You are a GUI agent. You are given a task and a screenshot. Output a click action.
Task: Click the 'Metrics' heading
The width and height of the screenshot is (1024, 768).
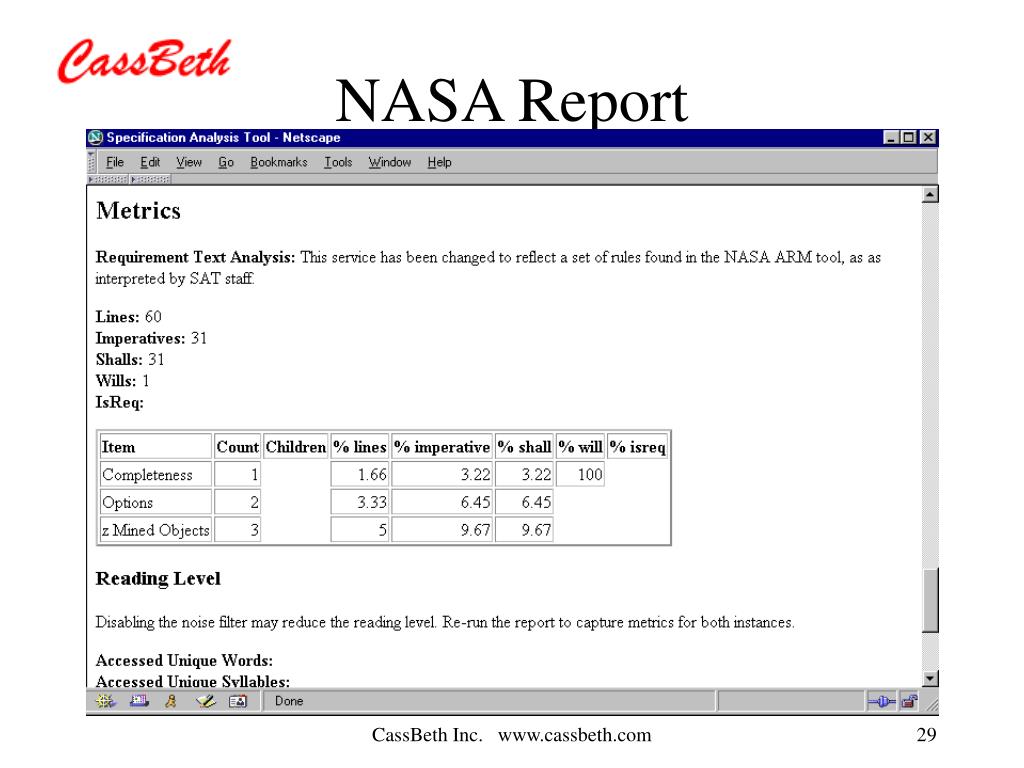tap(138, 211)
